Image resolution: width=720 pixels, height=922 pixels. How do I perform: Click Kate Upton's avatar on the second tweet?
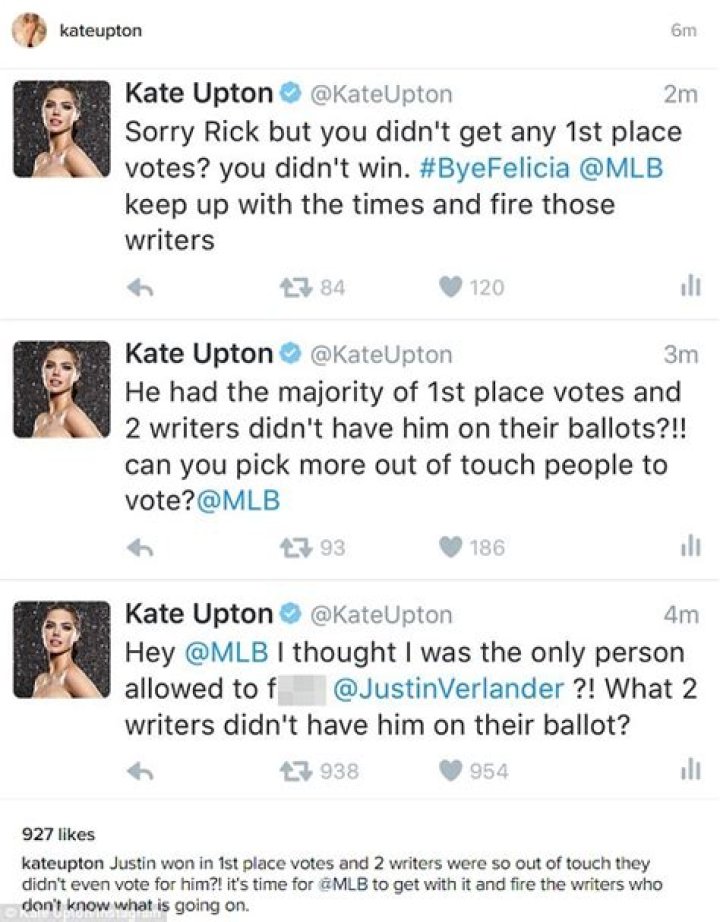[62, 388]
